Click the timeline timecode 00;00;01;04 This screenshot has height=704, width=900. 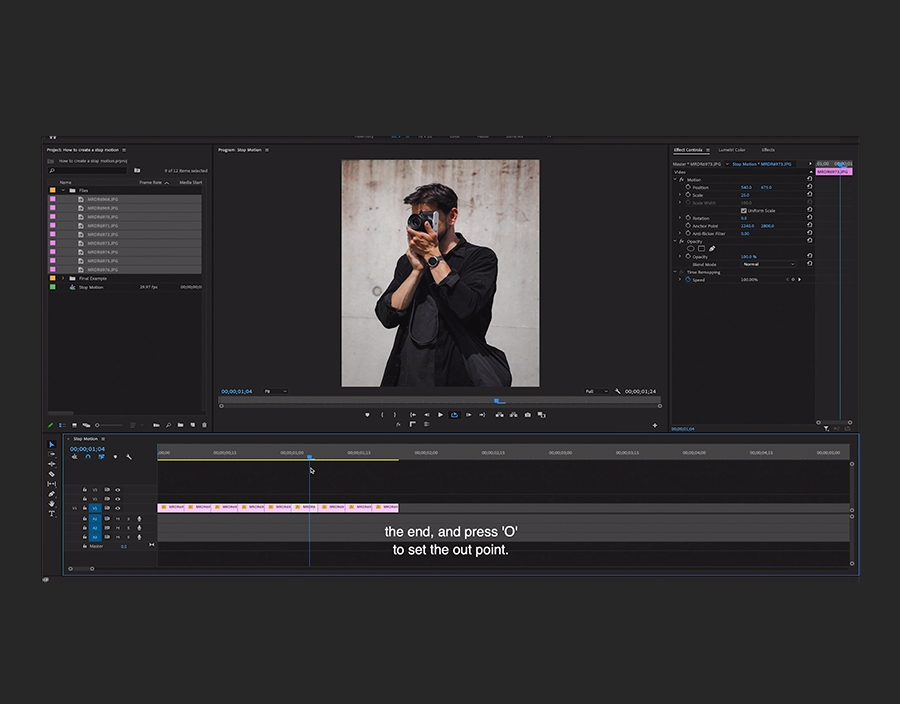pos(87,449)
